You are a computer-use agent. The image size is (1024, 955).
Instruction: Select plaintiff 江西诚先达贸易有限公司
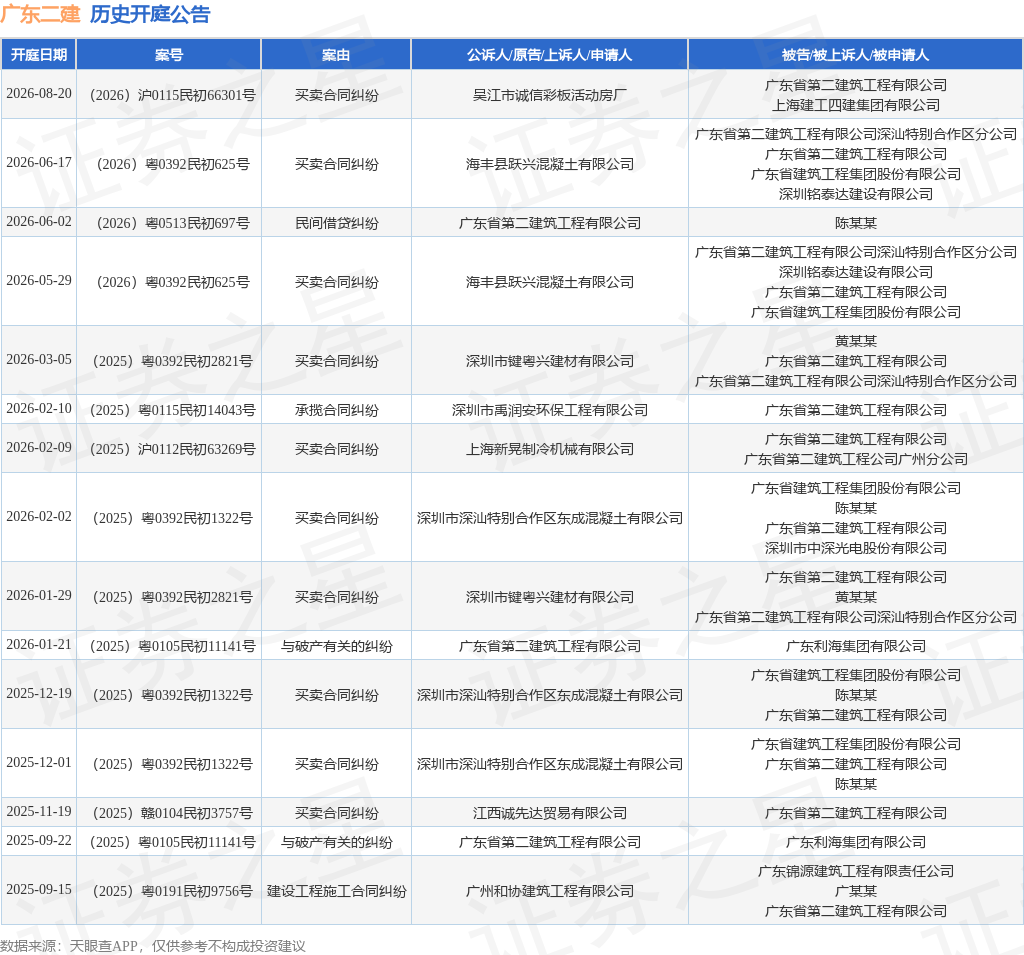tap(549, 813)
